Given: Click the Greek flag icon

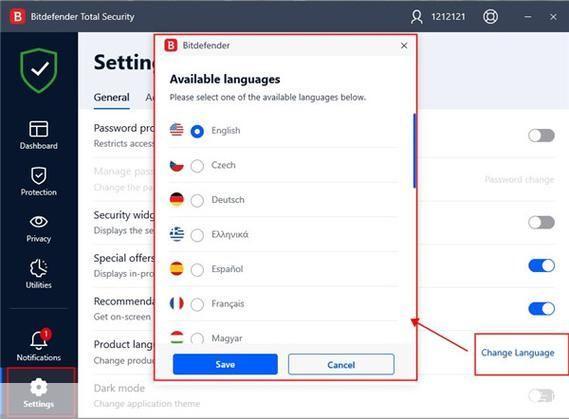Looking at the screenshot, I should [x=177, y=234].
